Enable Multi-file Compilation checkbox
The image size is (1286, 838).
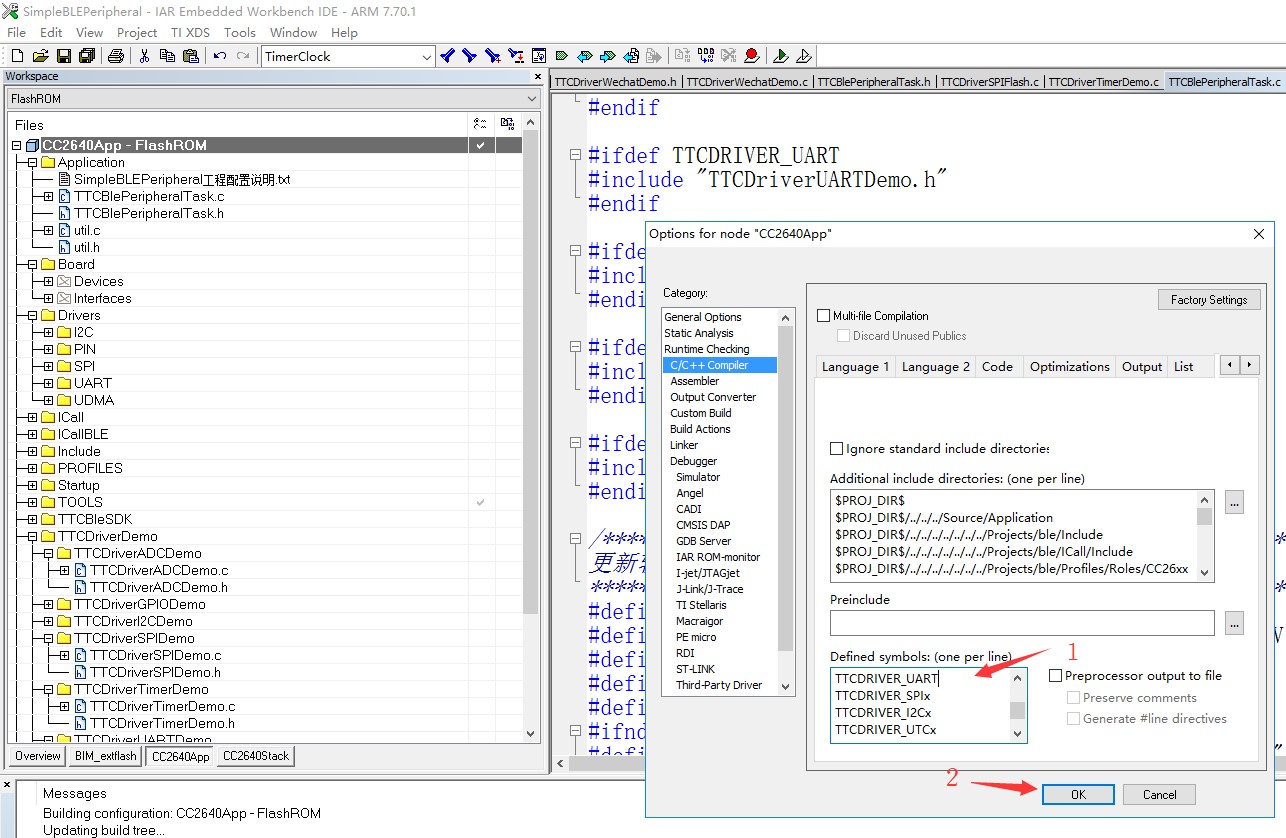(x=823, y=316)
